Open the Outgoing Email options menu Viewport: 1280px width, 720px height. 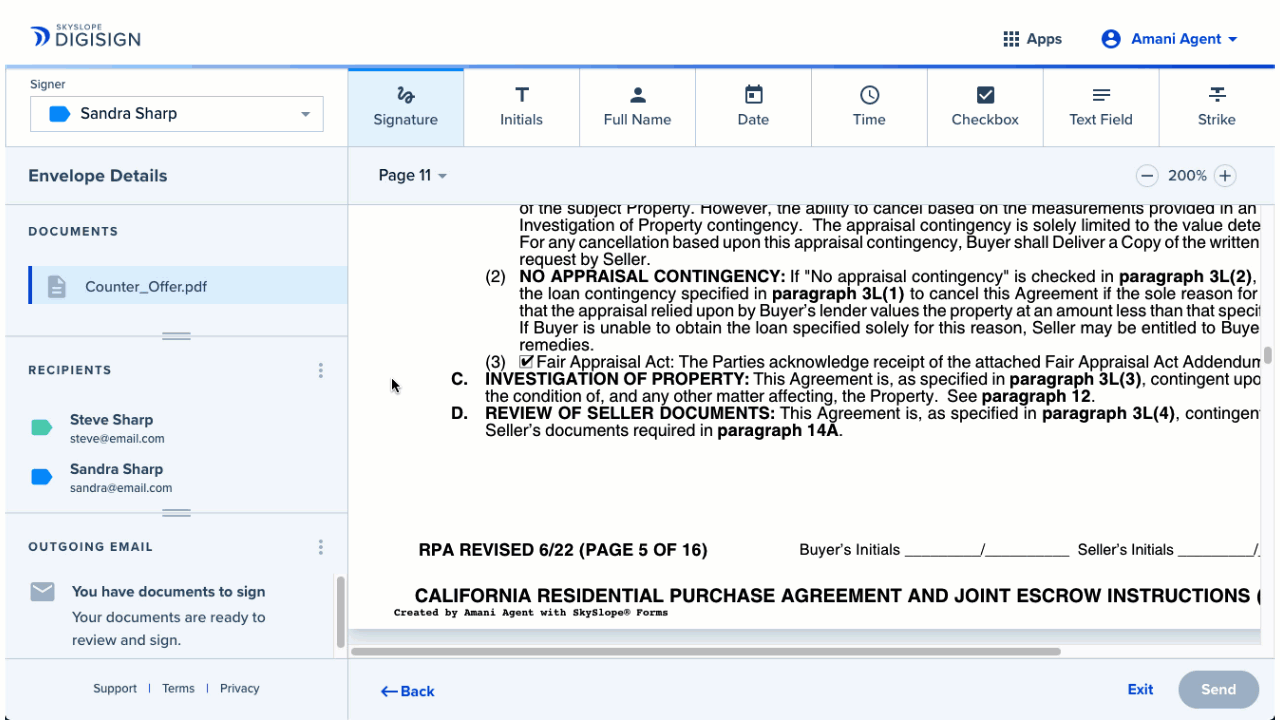(x=321, y=547)
